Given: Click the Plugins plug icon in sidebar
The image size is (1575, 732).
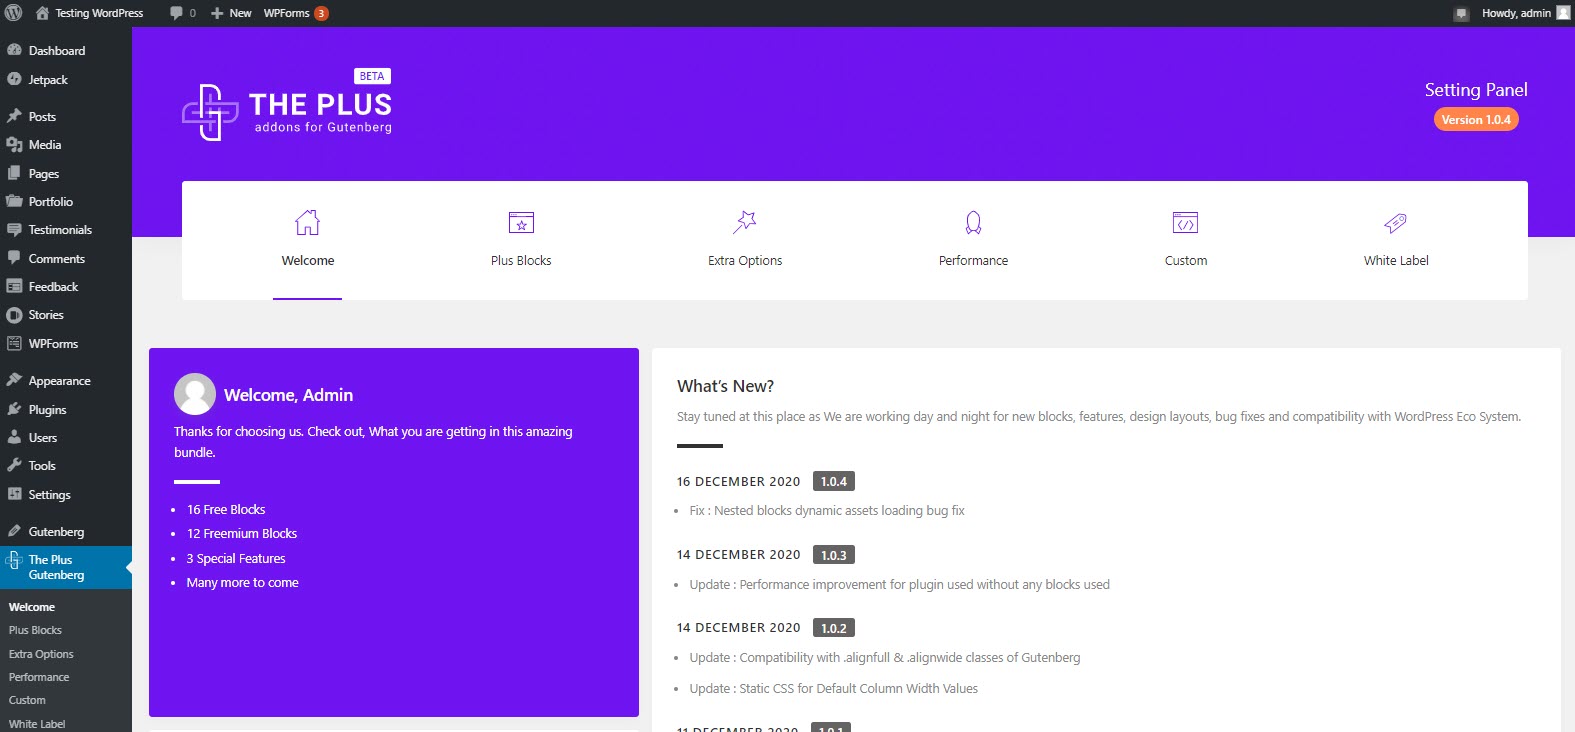Looking at the screenshot, I should coord(14,409).
